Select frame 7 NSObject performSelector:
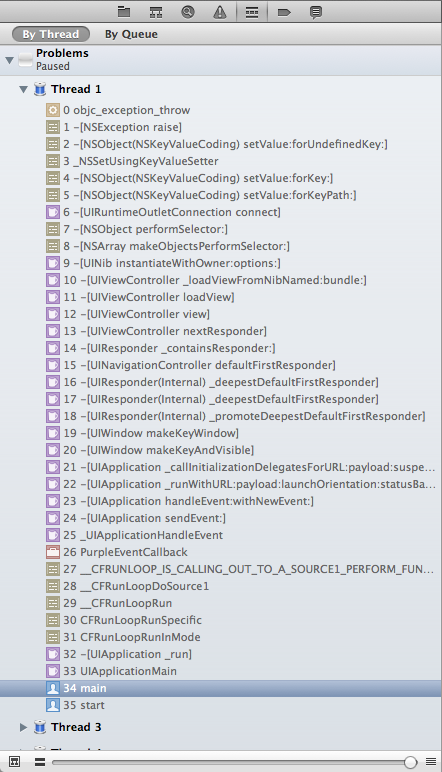442x772 pixels. click(x=221, y=229)
